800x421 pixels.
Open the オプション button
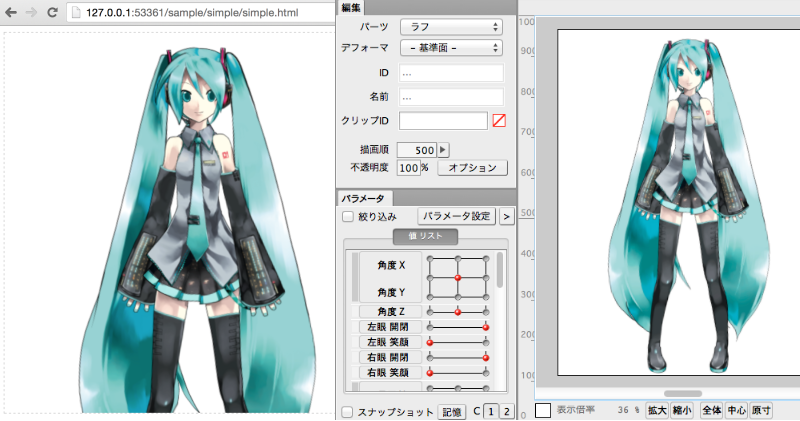point(472,168)
